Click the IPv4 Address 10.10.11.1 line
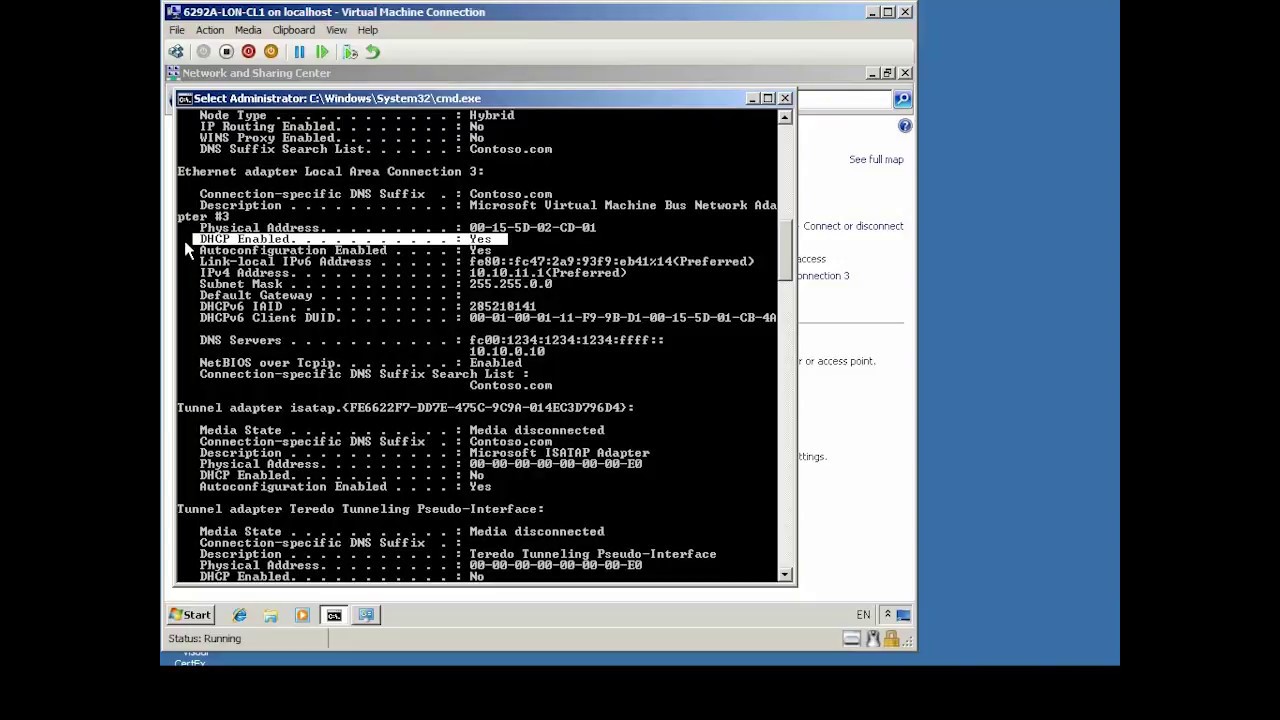Screen dimensions: 1280x720 [413, 273]
